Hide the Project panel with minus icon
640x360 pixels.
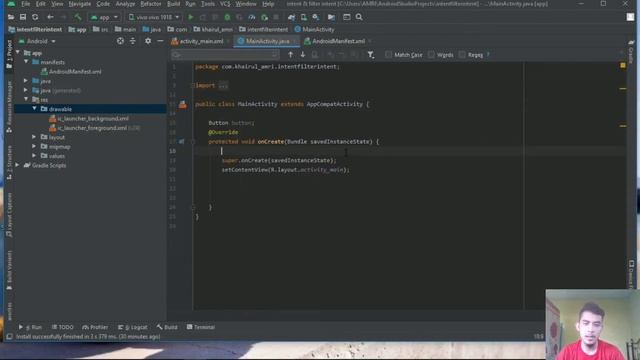(x=160, y=41)
